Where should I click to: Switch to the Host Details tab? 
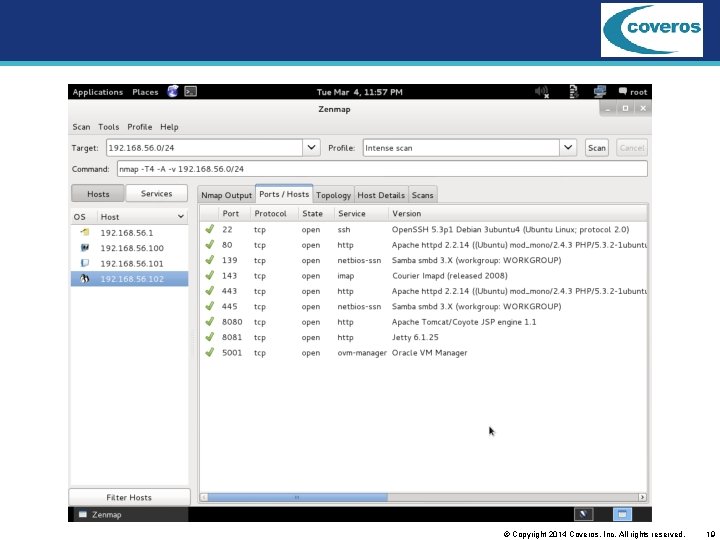pos(381,195)
